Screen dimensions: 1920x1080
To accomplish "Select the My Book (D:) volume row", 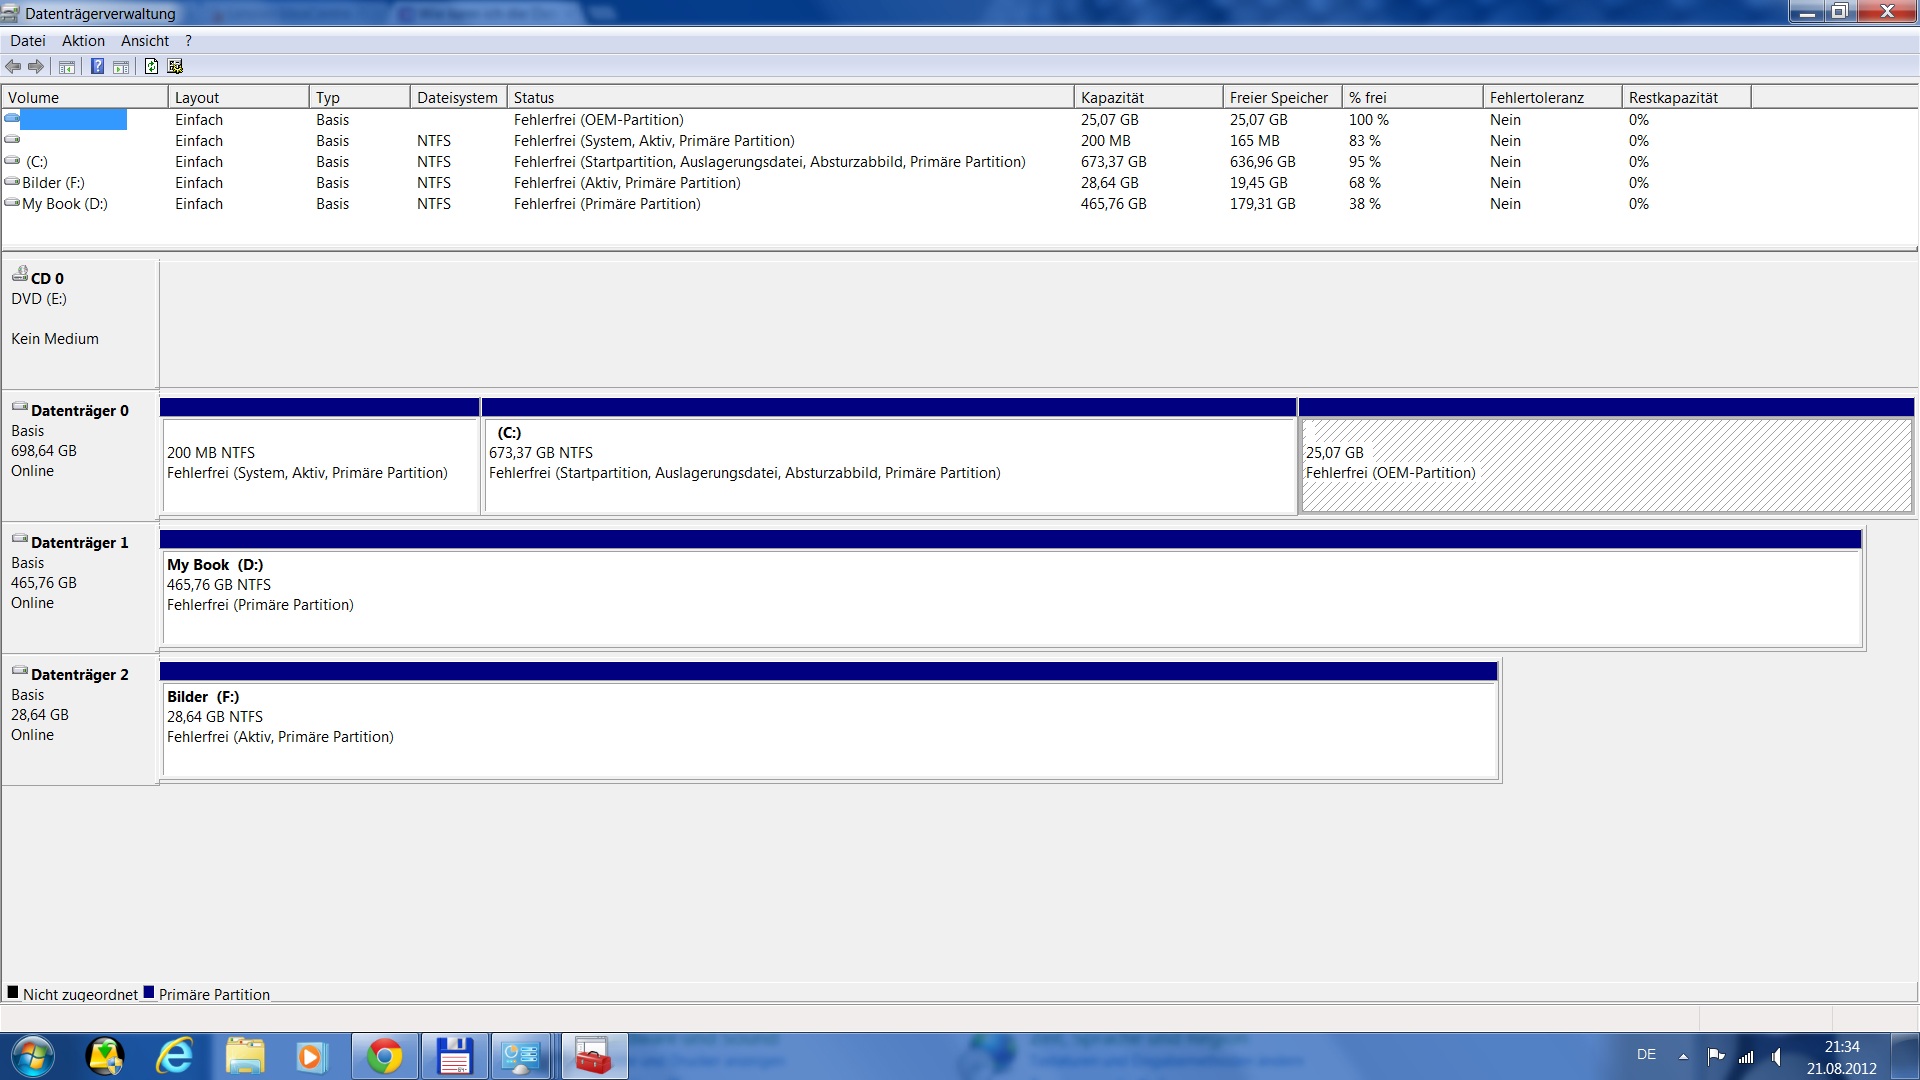I will [64, 204].
